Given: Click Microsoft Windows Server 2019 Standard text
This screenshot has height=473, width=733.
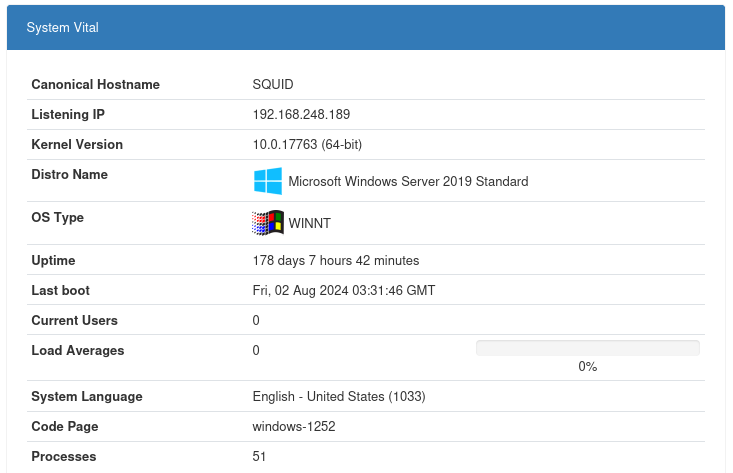Looking at the screenshot, I should (408, 182).
